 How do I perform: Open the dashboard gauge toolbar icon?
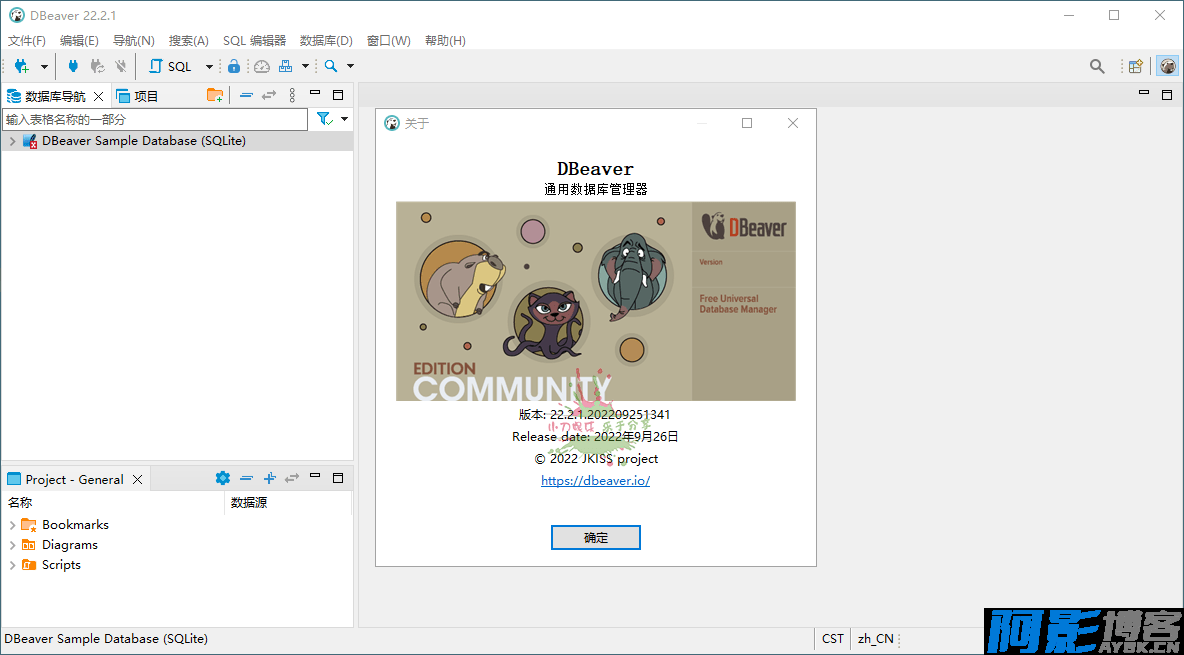[x=262, y=66]
